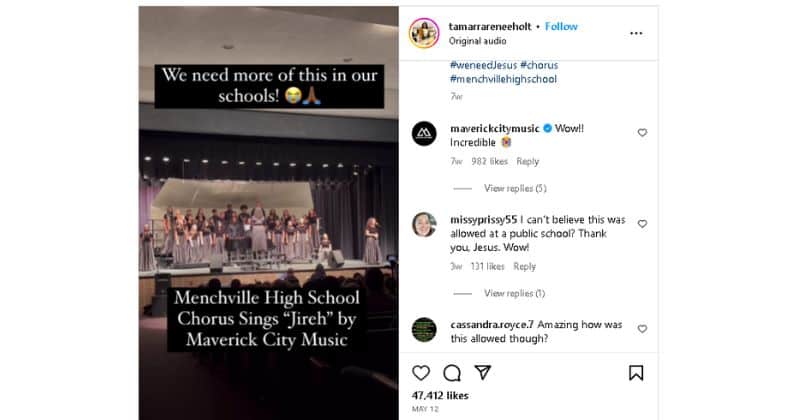Open maverickcitymusic's profile avatar
800x420 pixels.
pyautogui.click(x=424, y=134)
